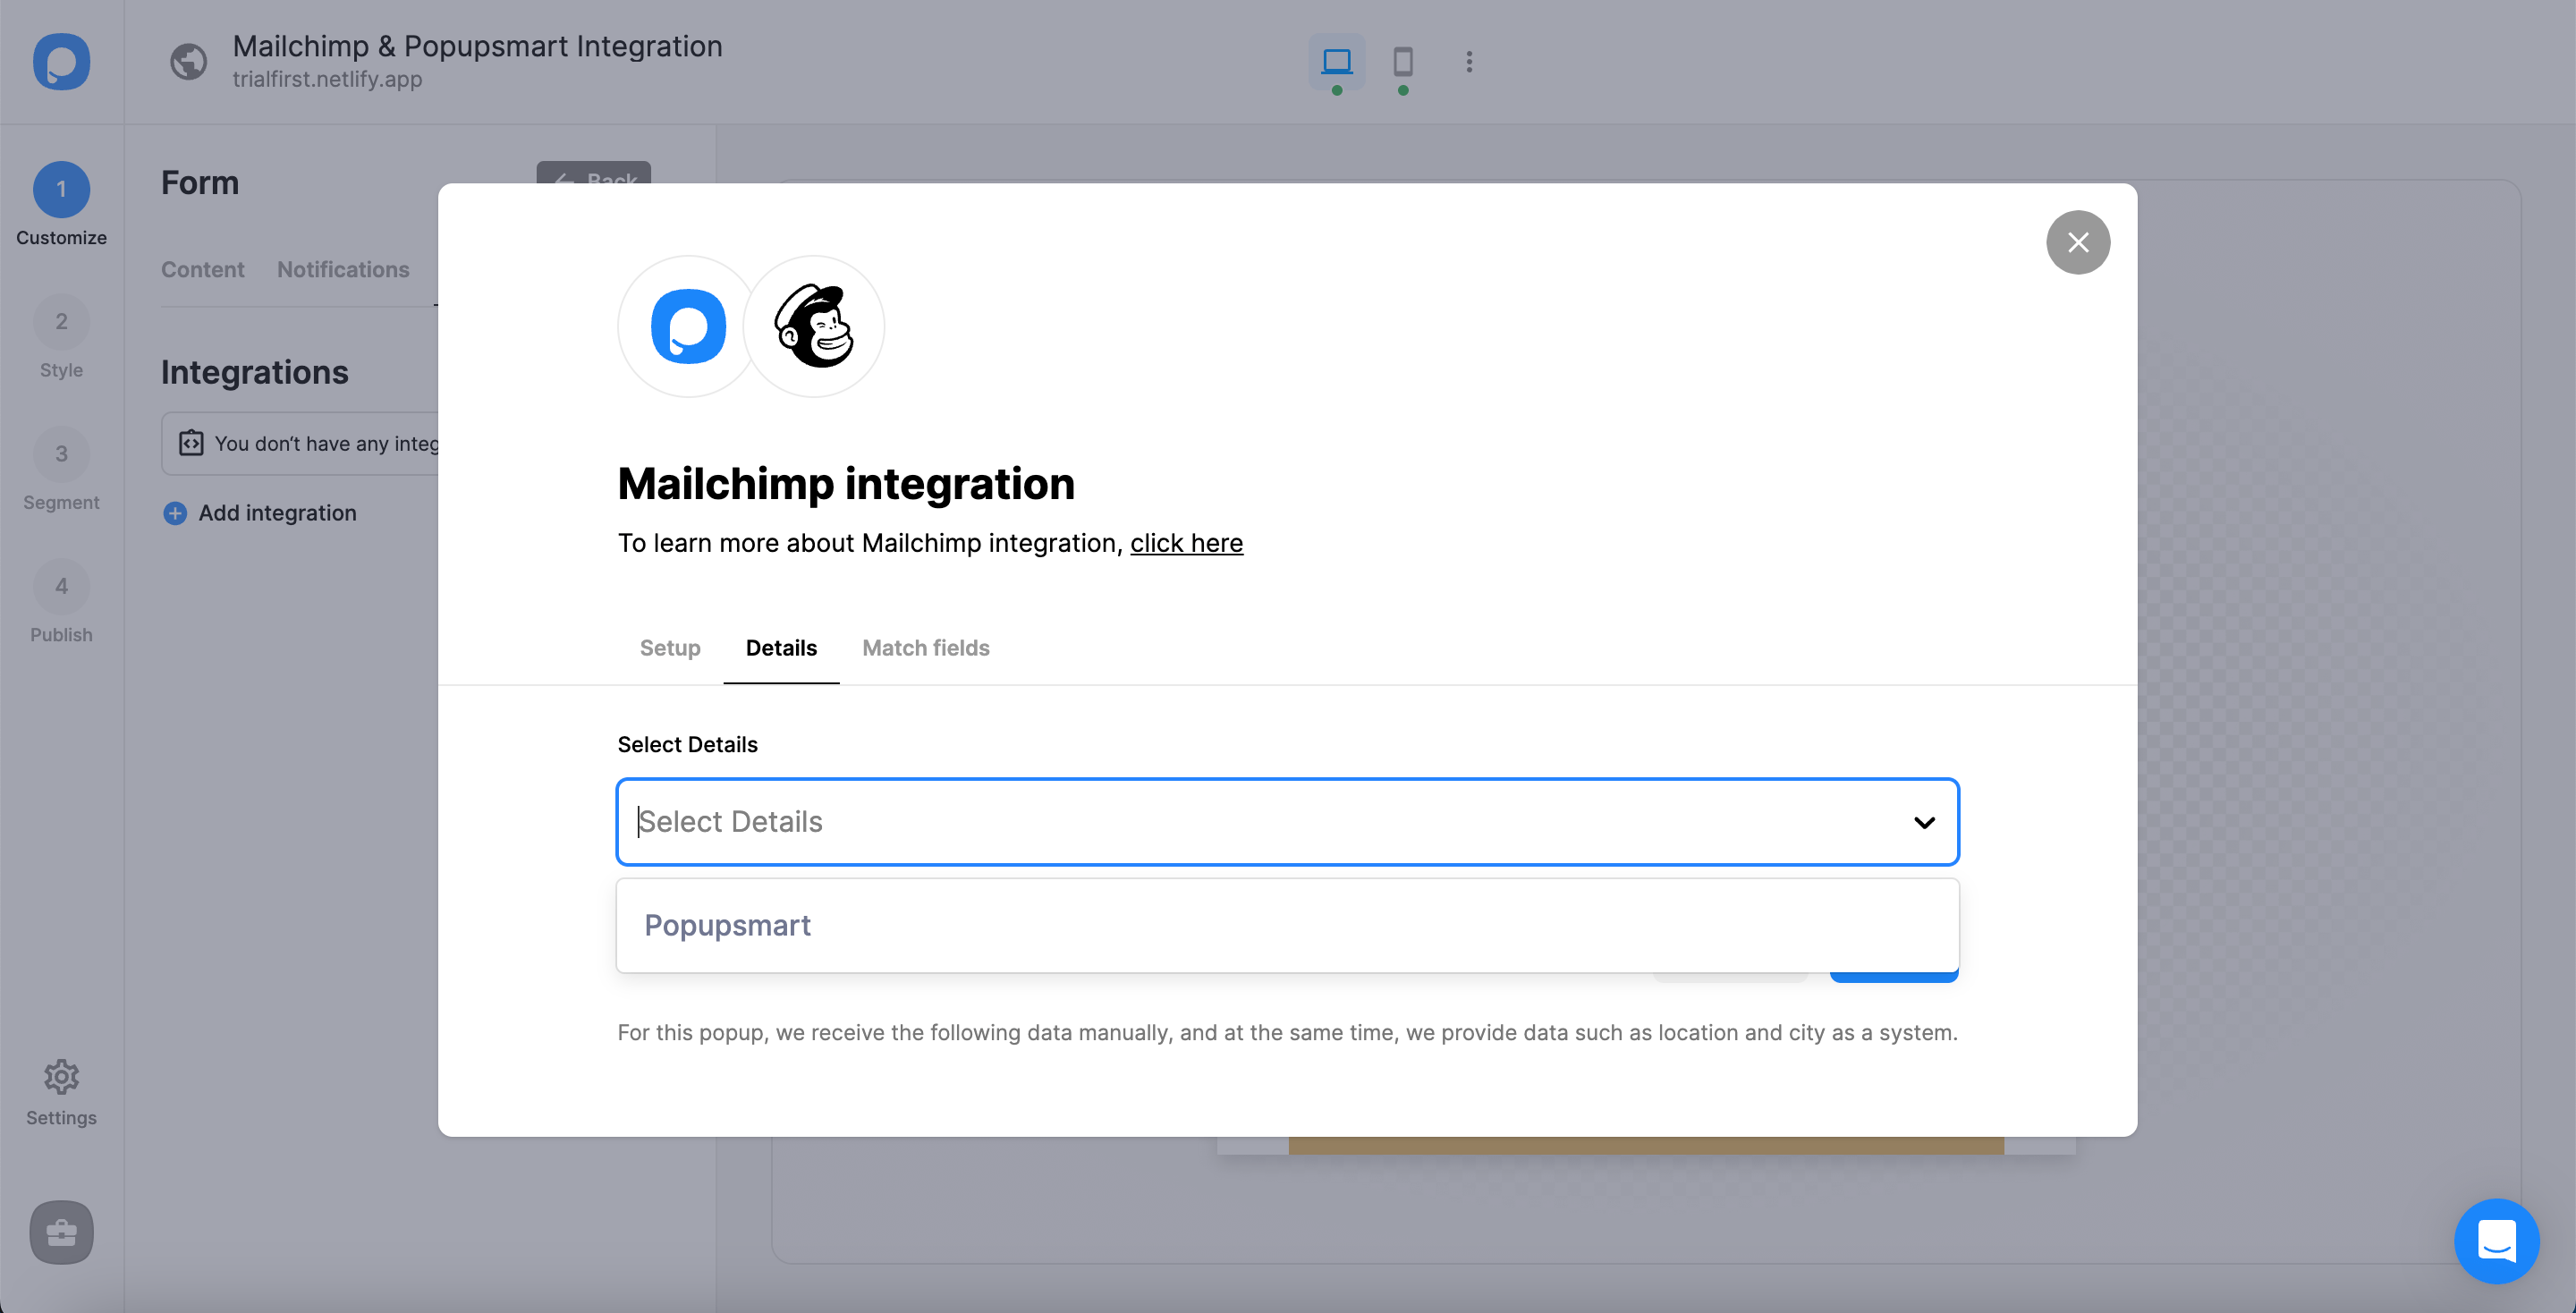Click inside the Select Details input field
2576x1313 pixels.
(x=1200, y=822)
